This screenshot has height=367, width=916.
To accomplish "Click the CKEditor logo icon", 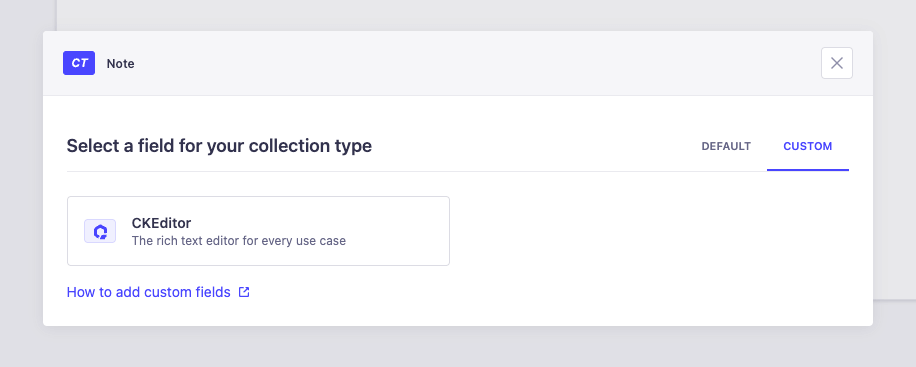I will click(x=100, y=231).
